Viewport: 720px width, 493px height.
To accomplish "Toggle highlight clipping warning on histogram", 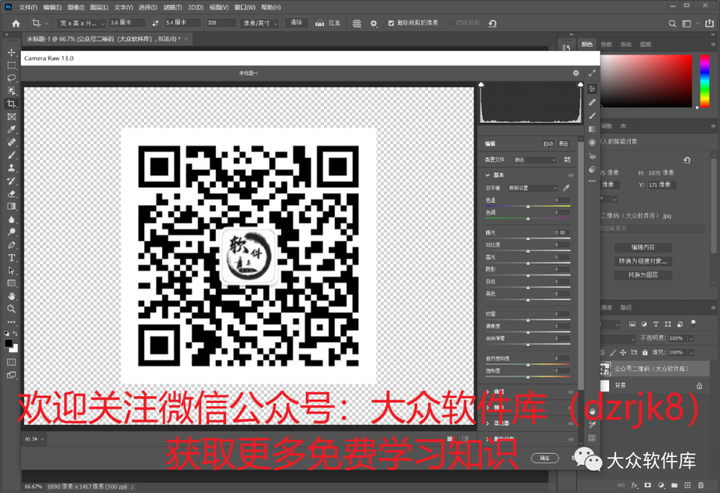I will click(x=580, y=84).
